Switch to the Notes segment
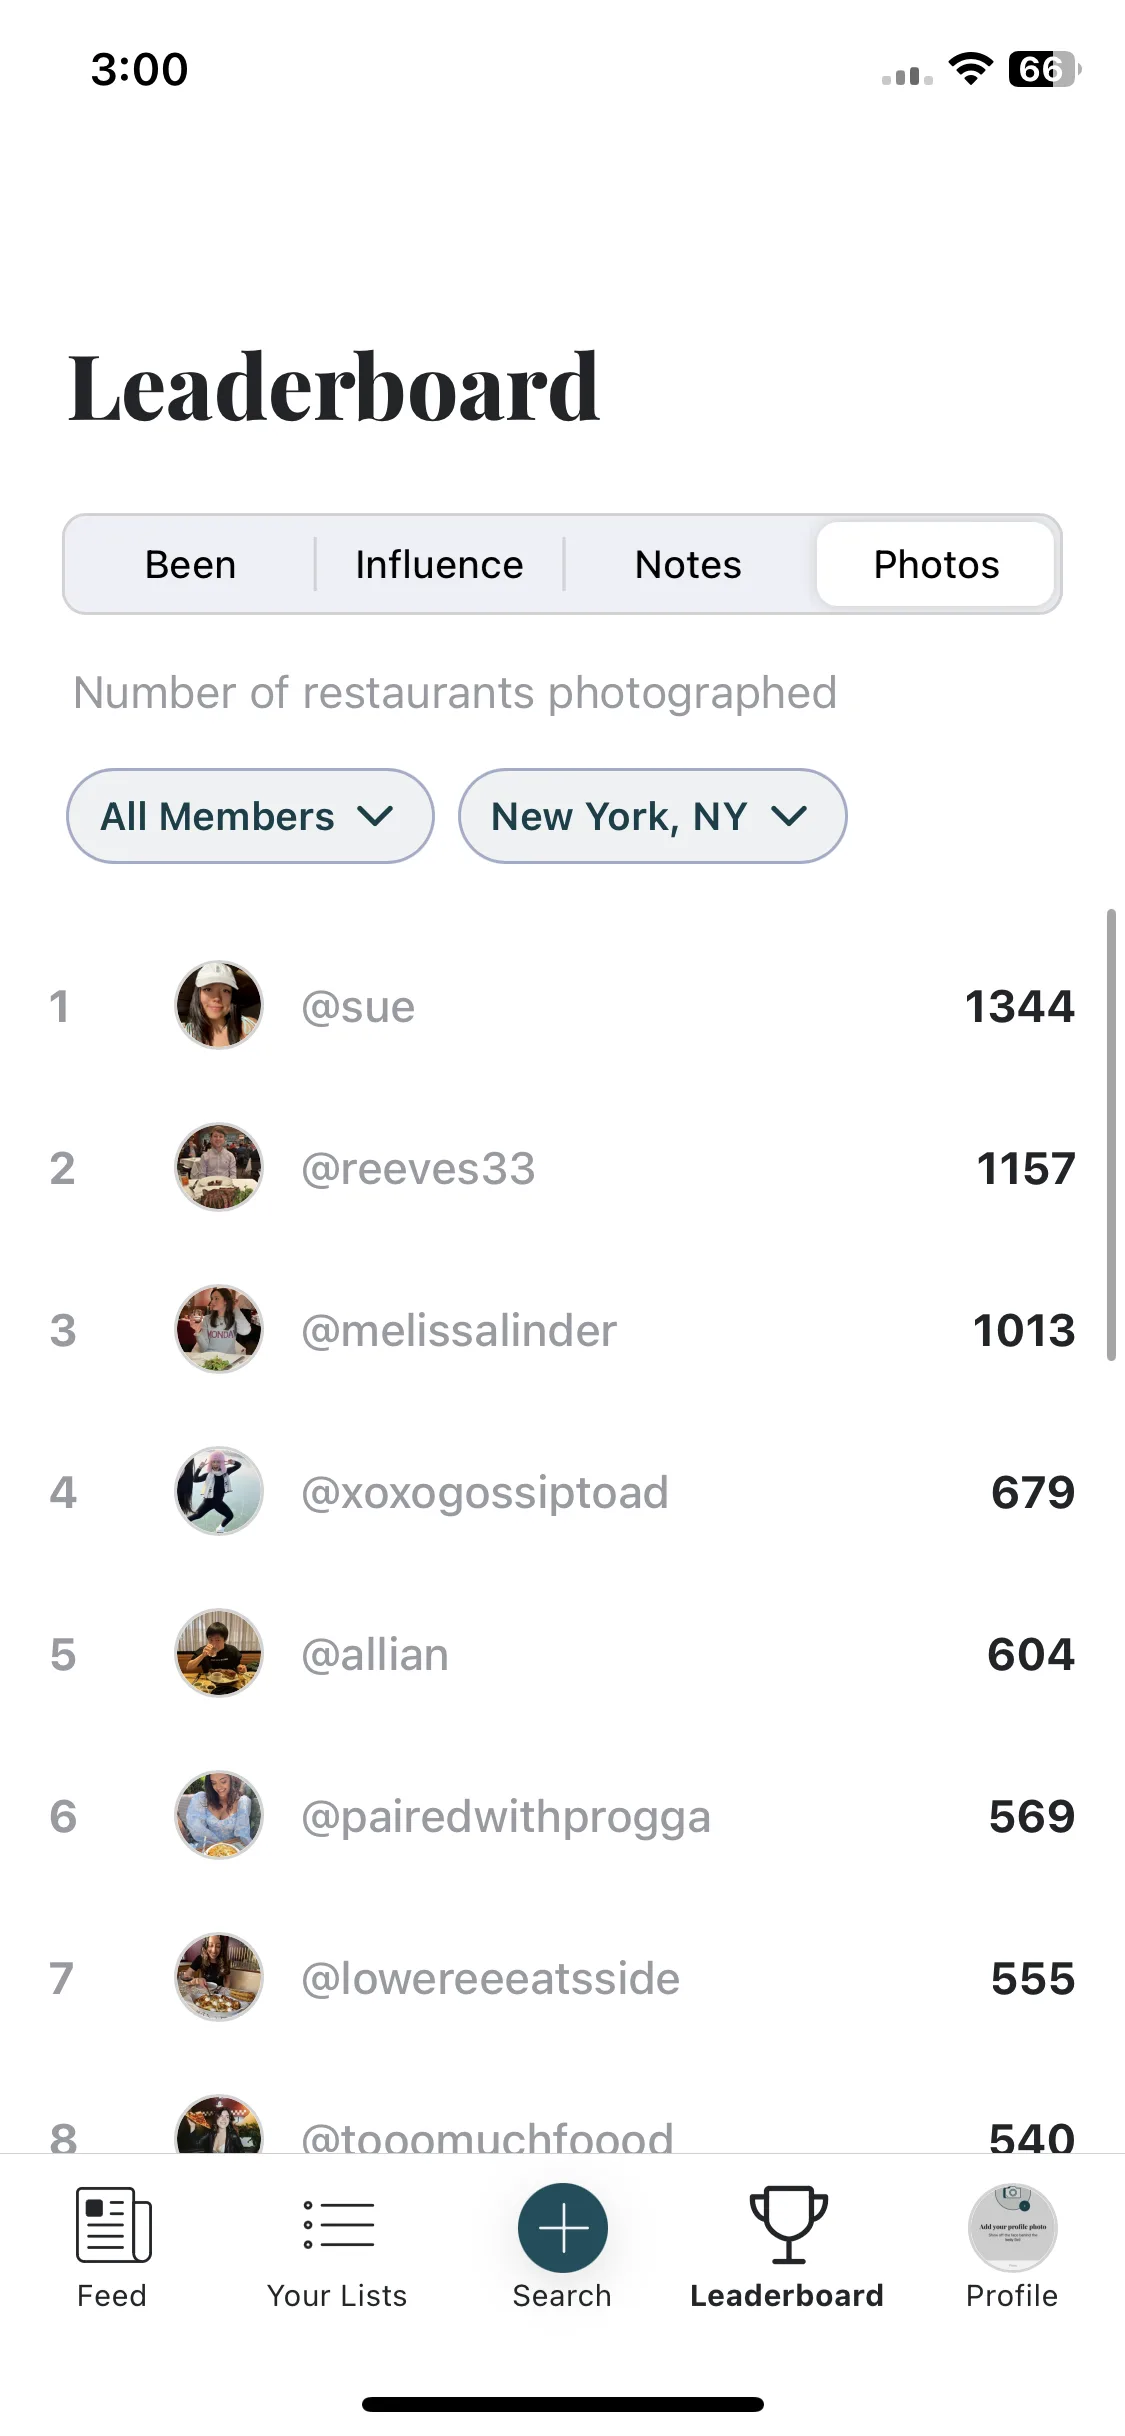Image resolution: width=1125 pixels, height=2436 pixels. (688, 564)
